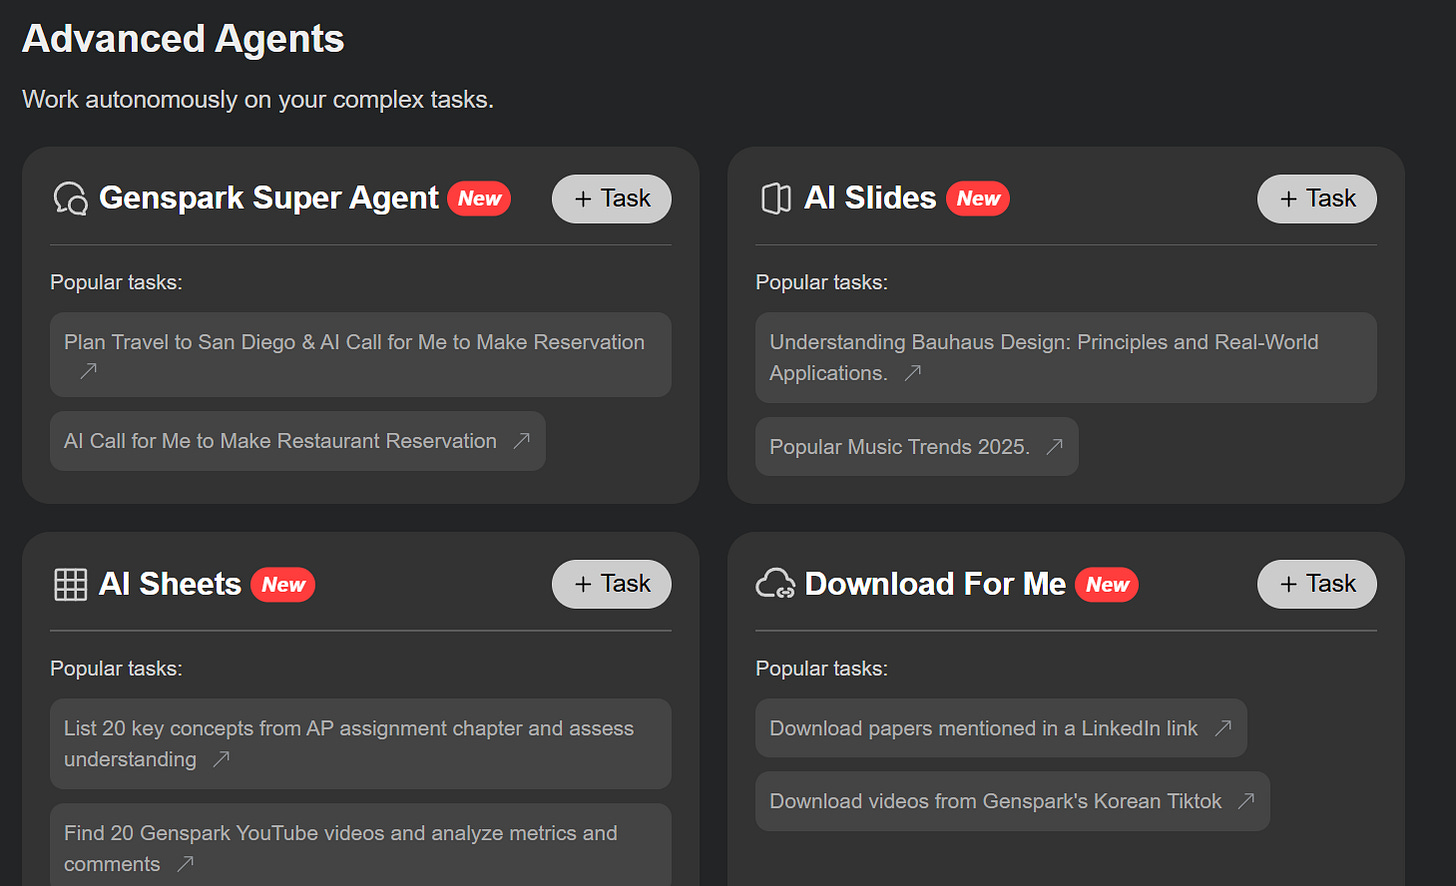Click the arrow icon on the YouTube videos task
Screen dimensions: 1456x886
[x=185, y=863]
